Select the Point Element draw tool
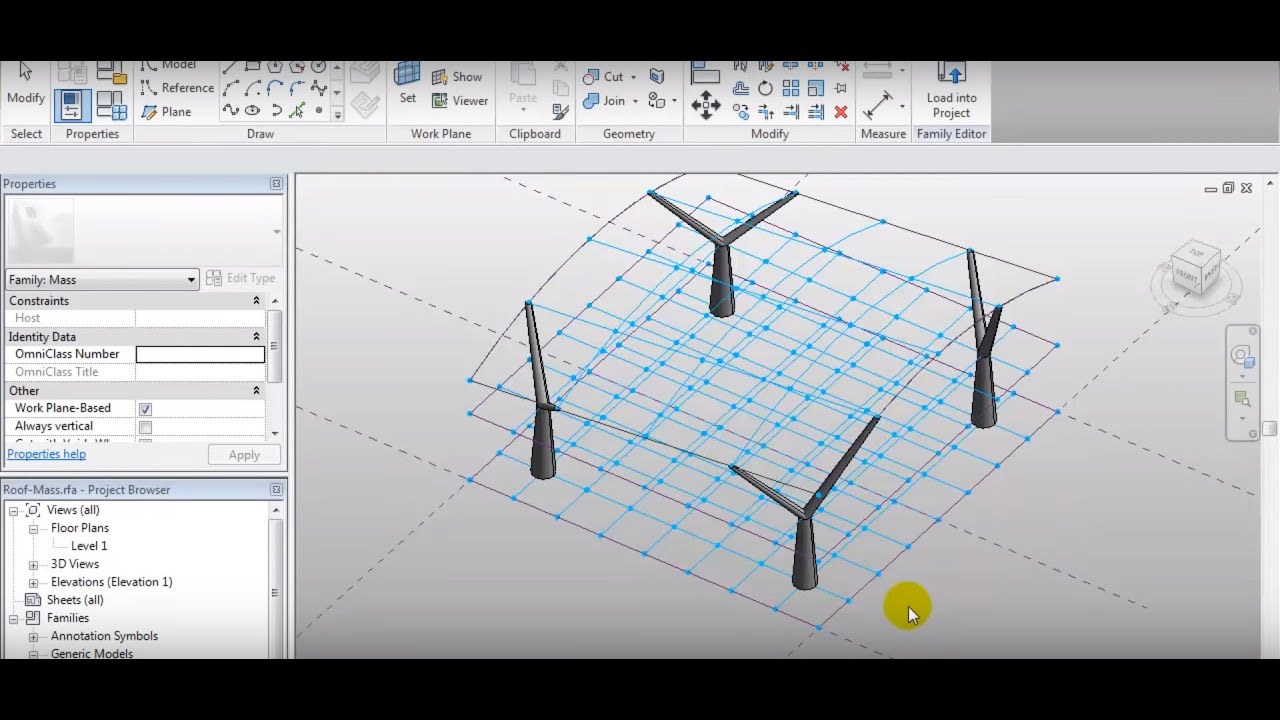 click(x=319, y=111)
